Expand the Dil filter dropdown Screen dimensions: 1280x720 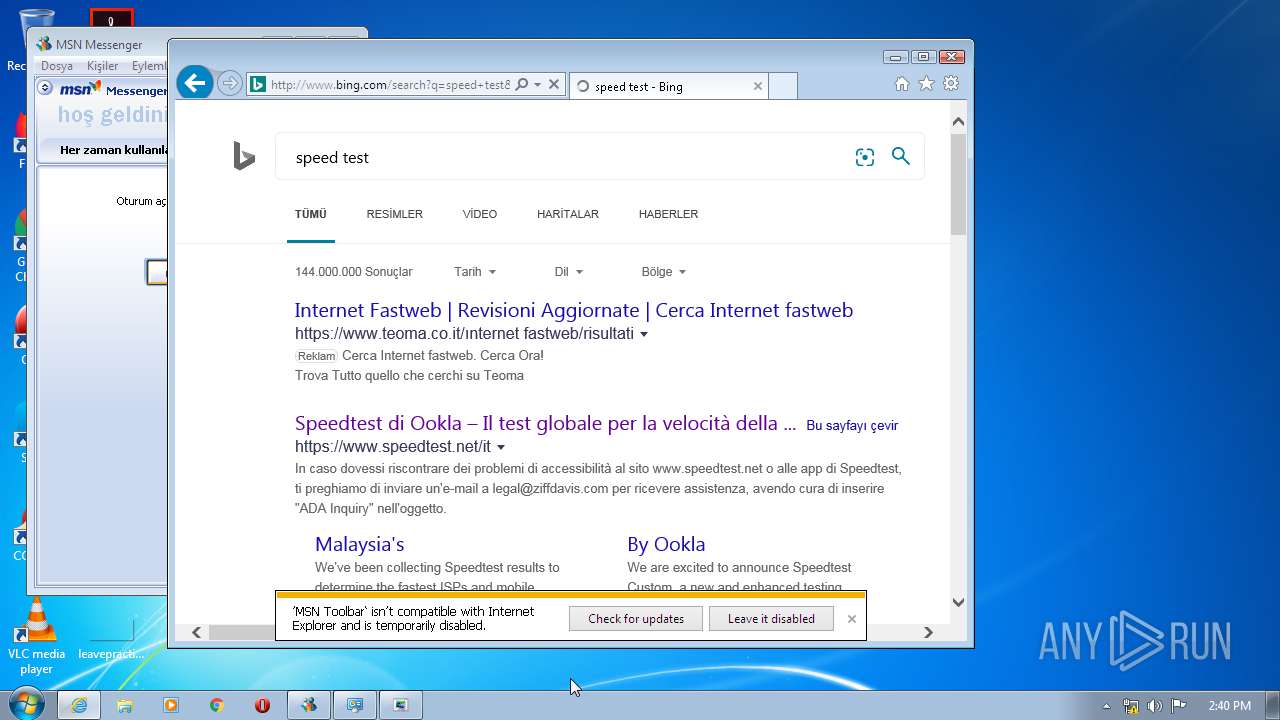pos(568,272)
